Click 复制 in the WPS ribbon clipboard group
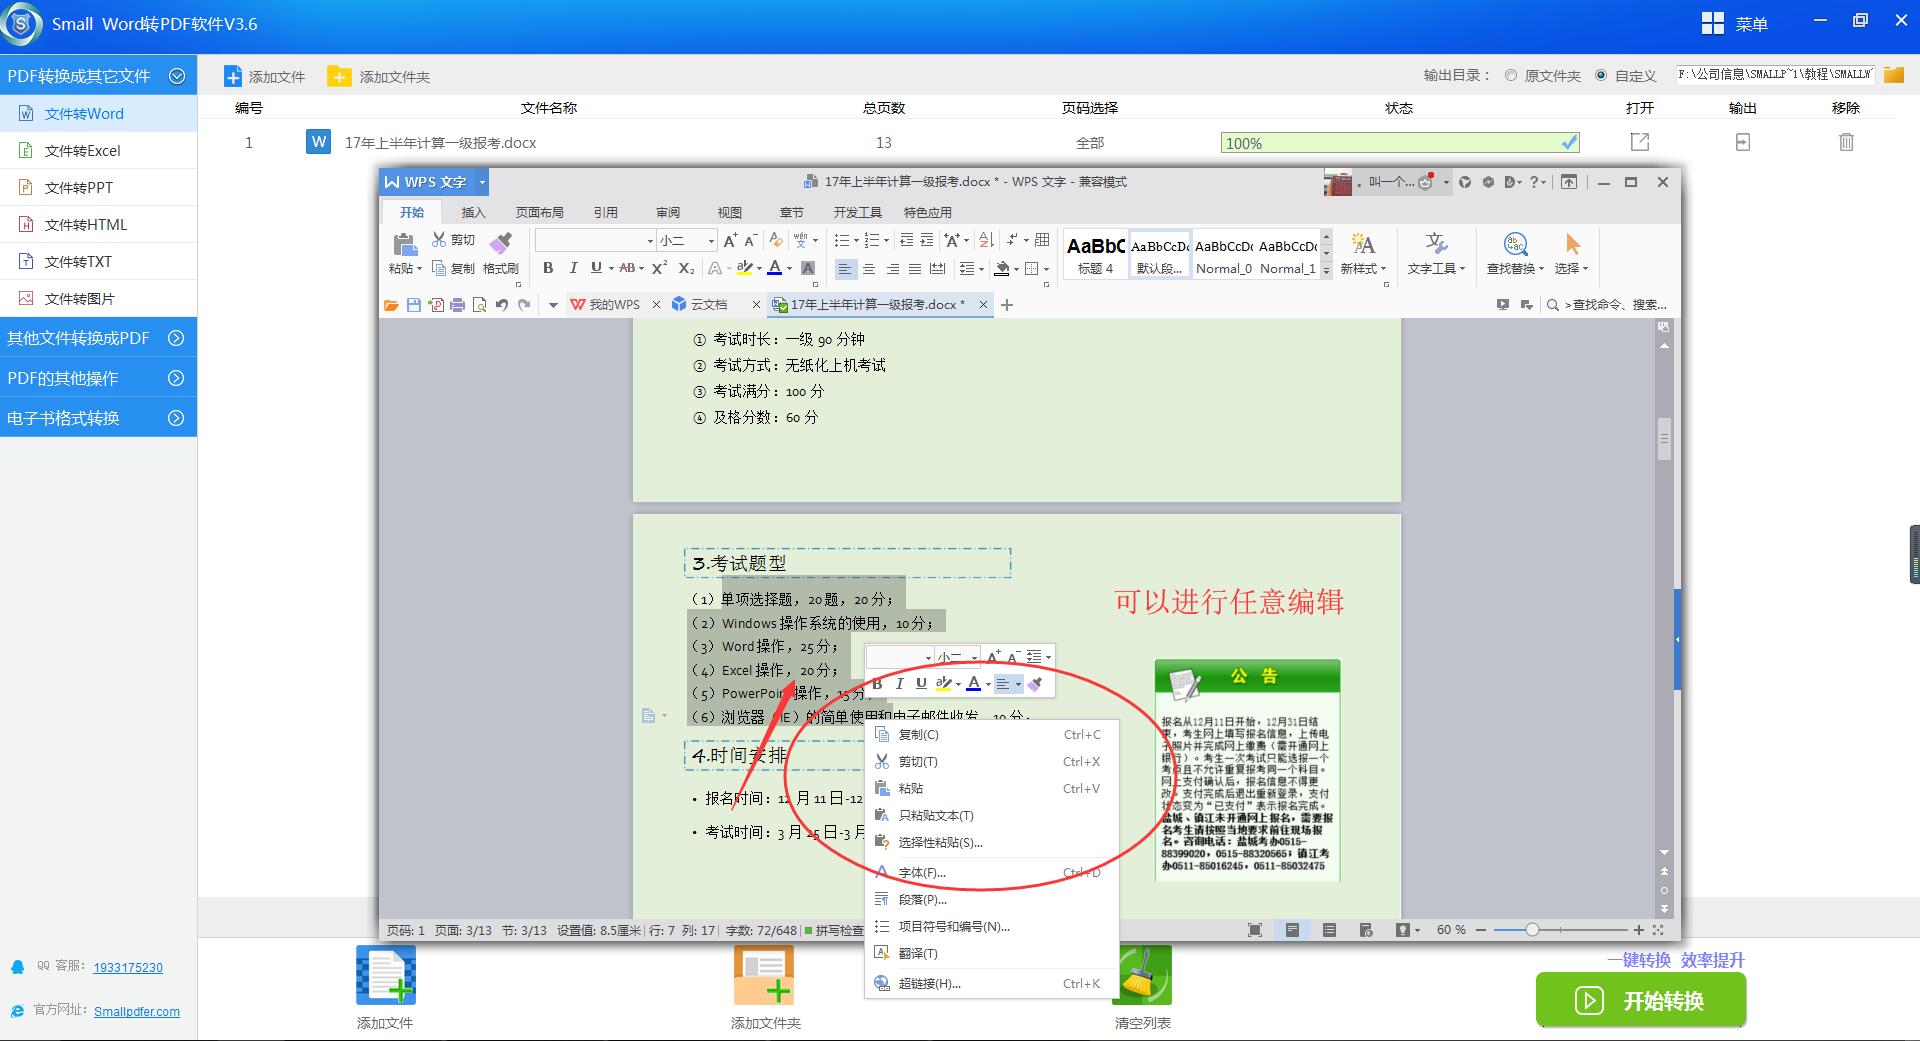 coord(453,268)
